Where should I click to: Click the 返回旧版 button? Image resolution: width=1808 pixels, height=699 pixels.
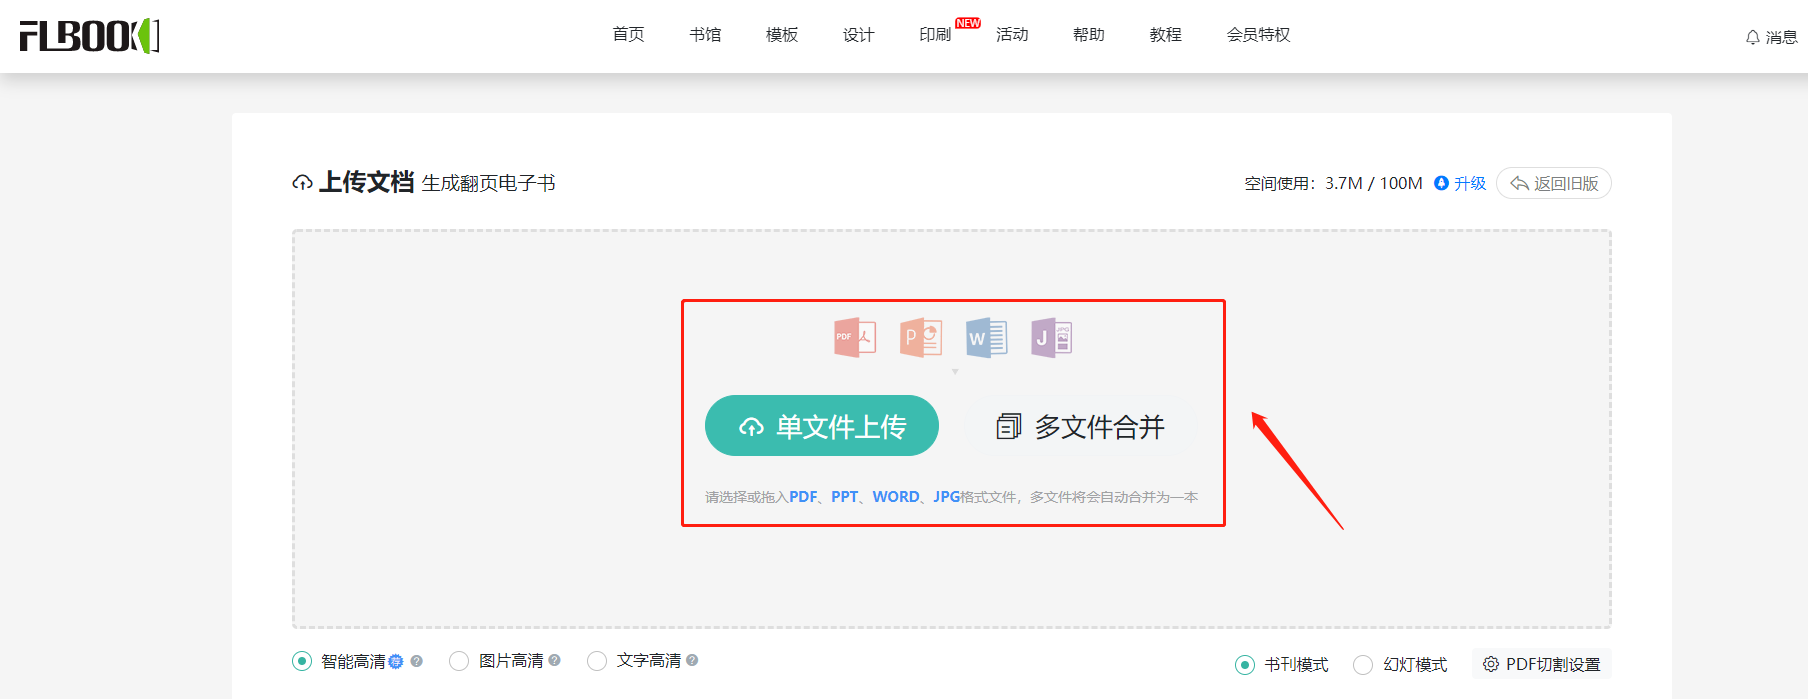(1554, 183)
